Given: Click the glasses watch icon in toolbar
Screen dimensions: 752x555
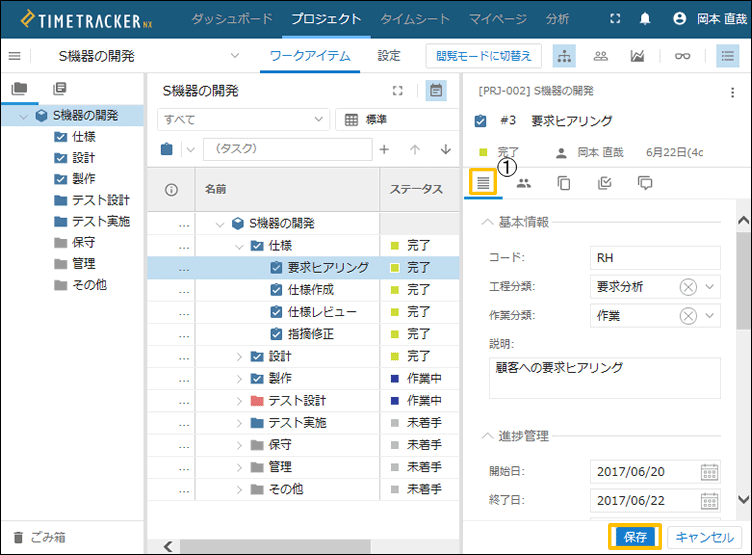Looking at the screenshot, I should click(x=682, y=56).
